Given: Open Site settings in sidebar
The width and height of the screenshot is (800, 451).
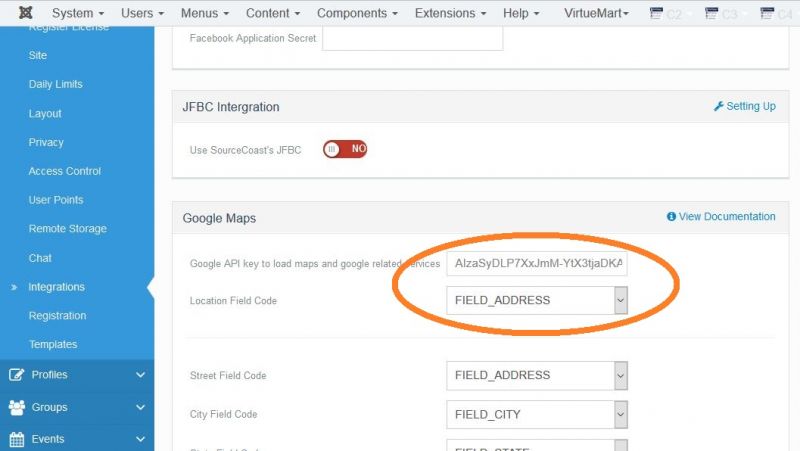Looking at the screenshot, I should pyautogui.click(x=38, y=55).
